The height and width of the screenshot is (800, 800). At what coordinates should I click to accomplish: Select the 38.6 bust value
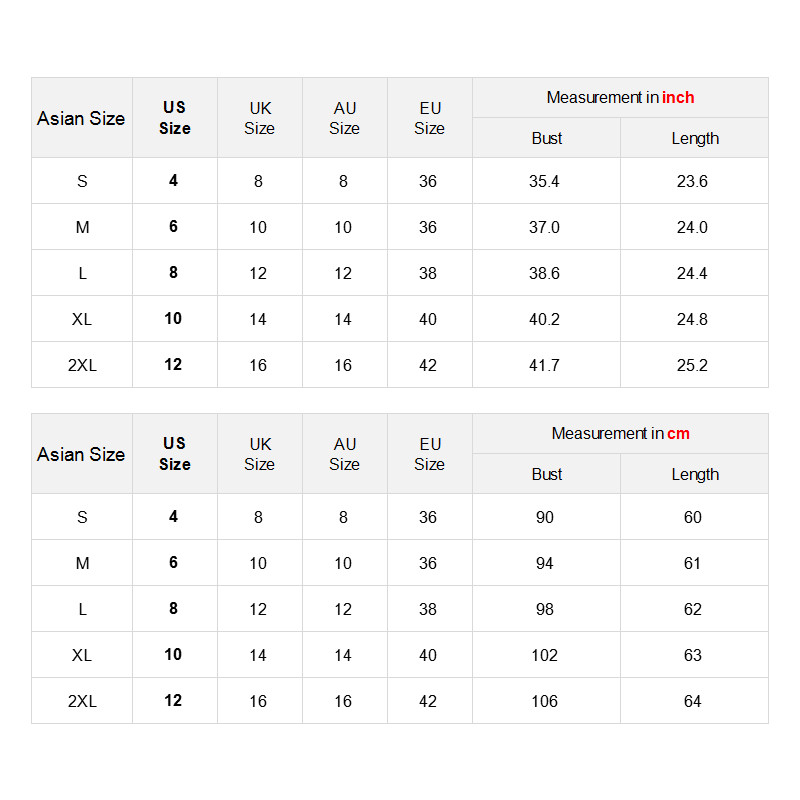click(544, 273)
